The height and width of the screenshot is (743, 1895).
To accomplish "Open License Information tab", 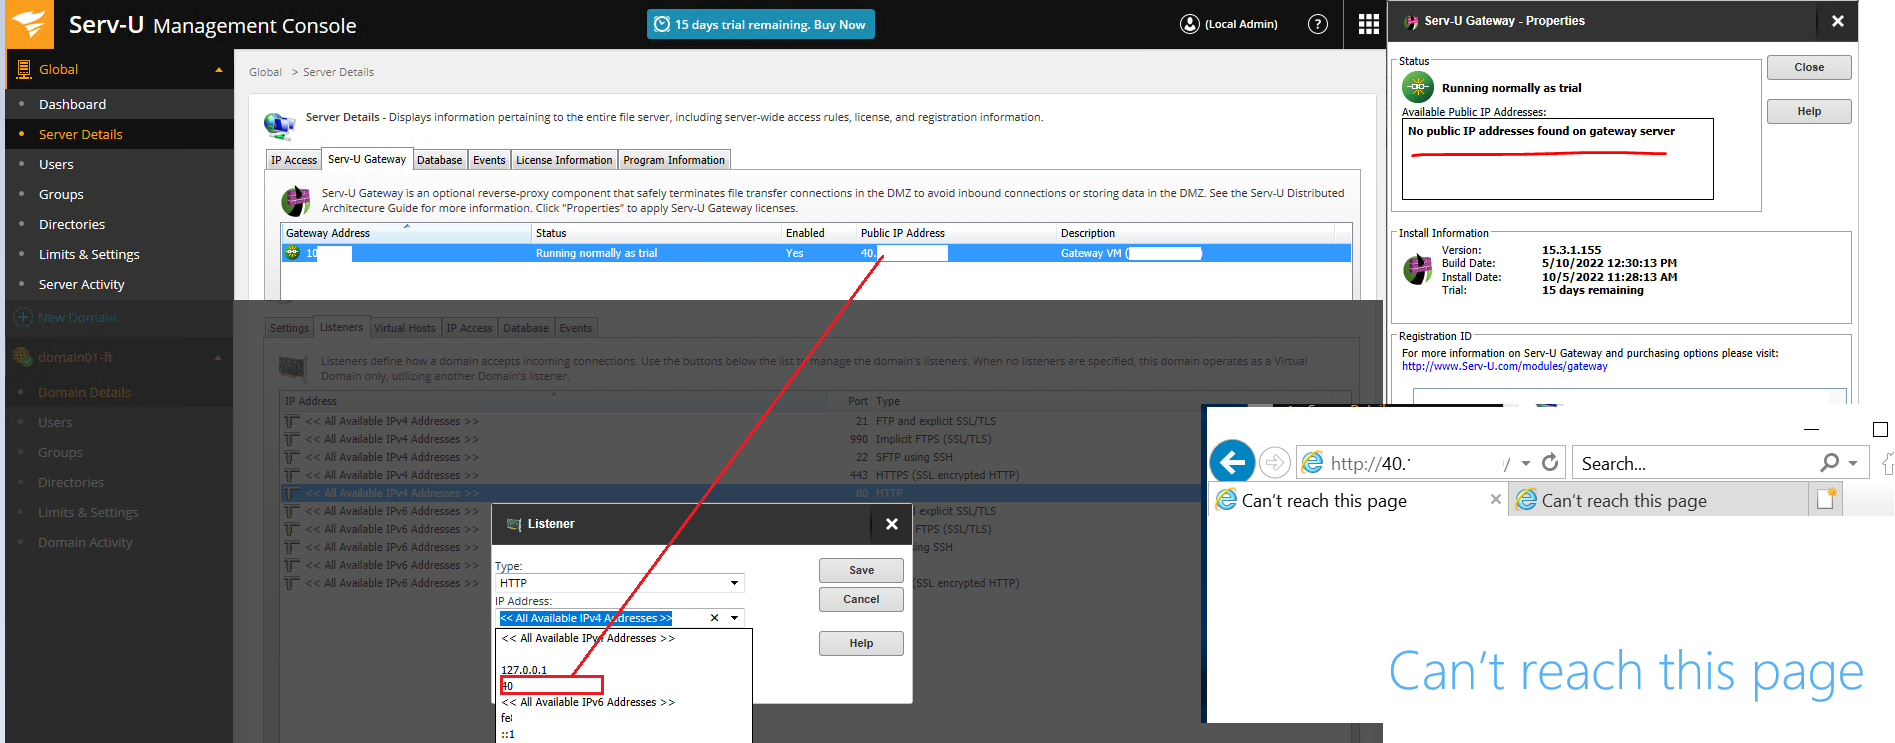I will coord(564,160).
